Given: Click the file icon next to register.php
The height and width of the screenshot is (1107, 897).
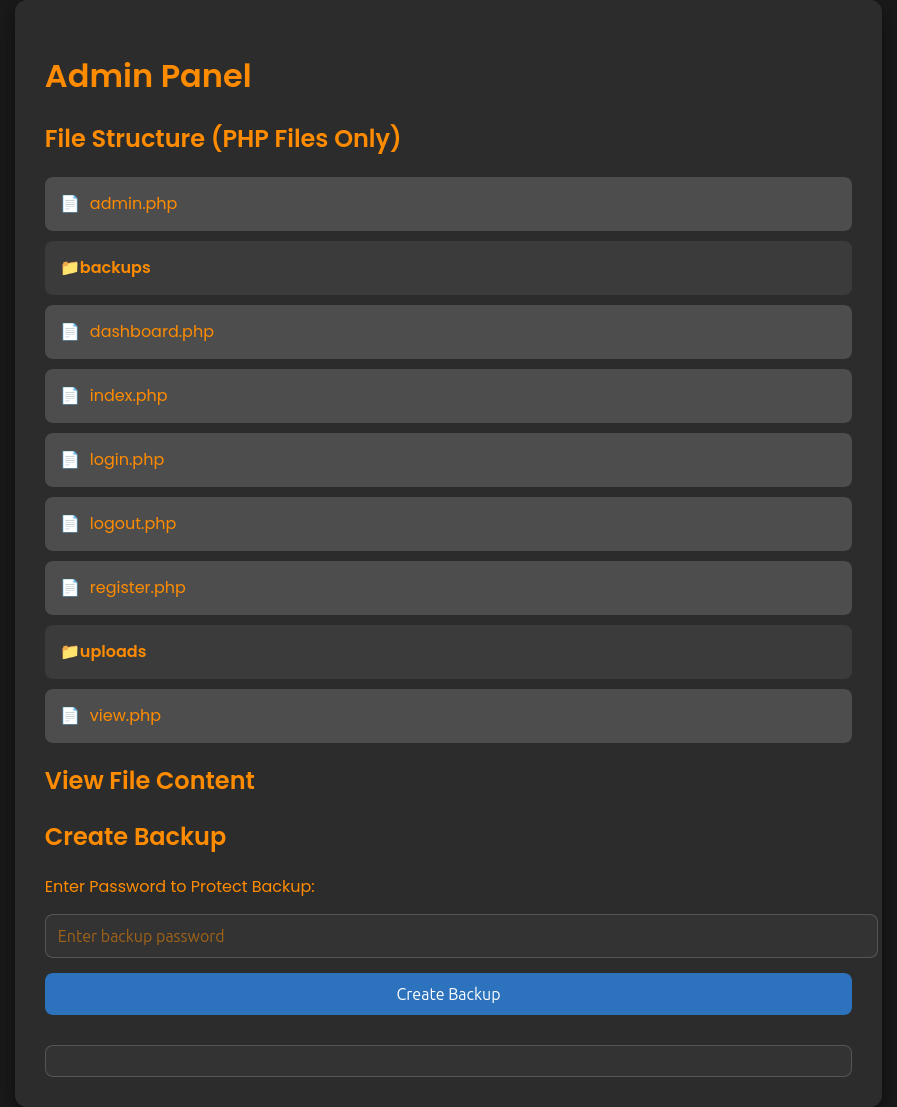Looking at the screenshot, I should (70, 588).
